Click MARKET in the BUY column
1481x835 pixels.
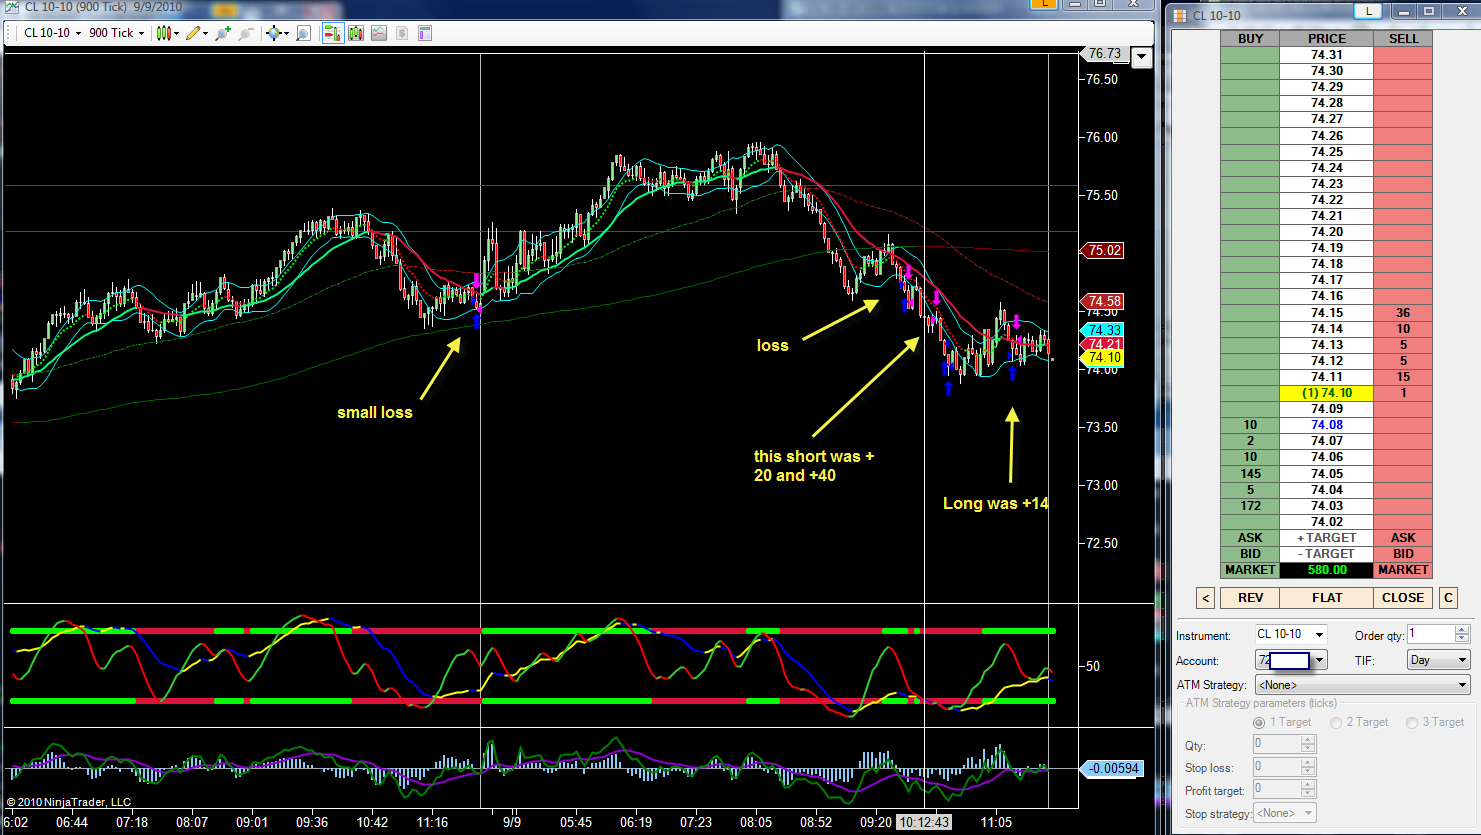click(1250, 570)
